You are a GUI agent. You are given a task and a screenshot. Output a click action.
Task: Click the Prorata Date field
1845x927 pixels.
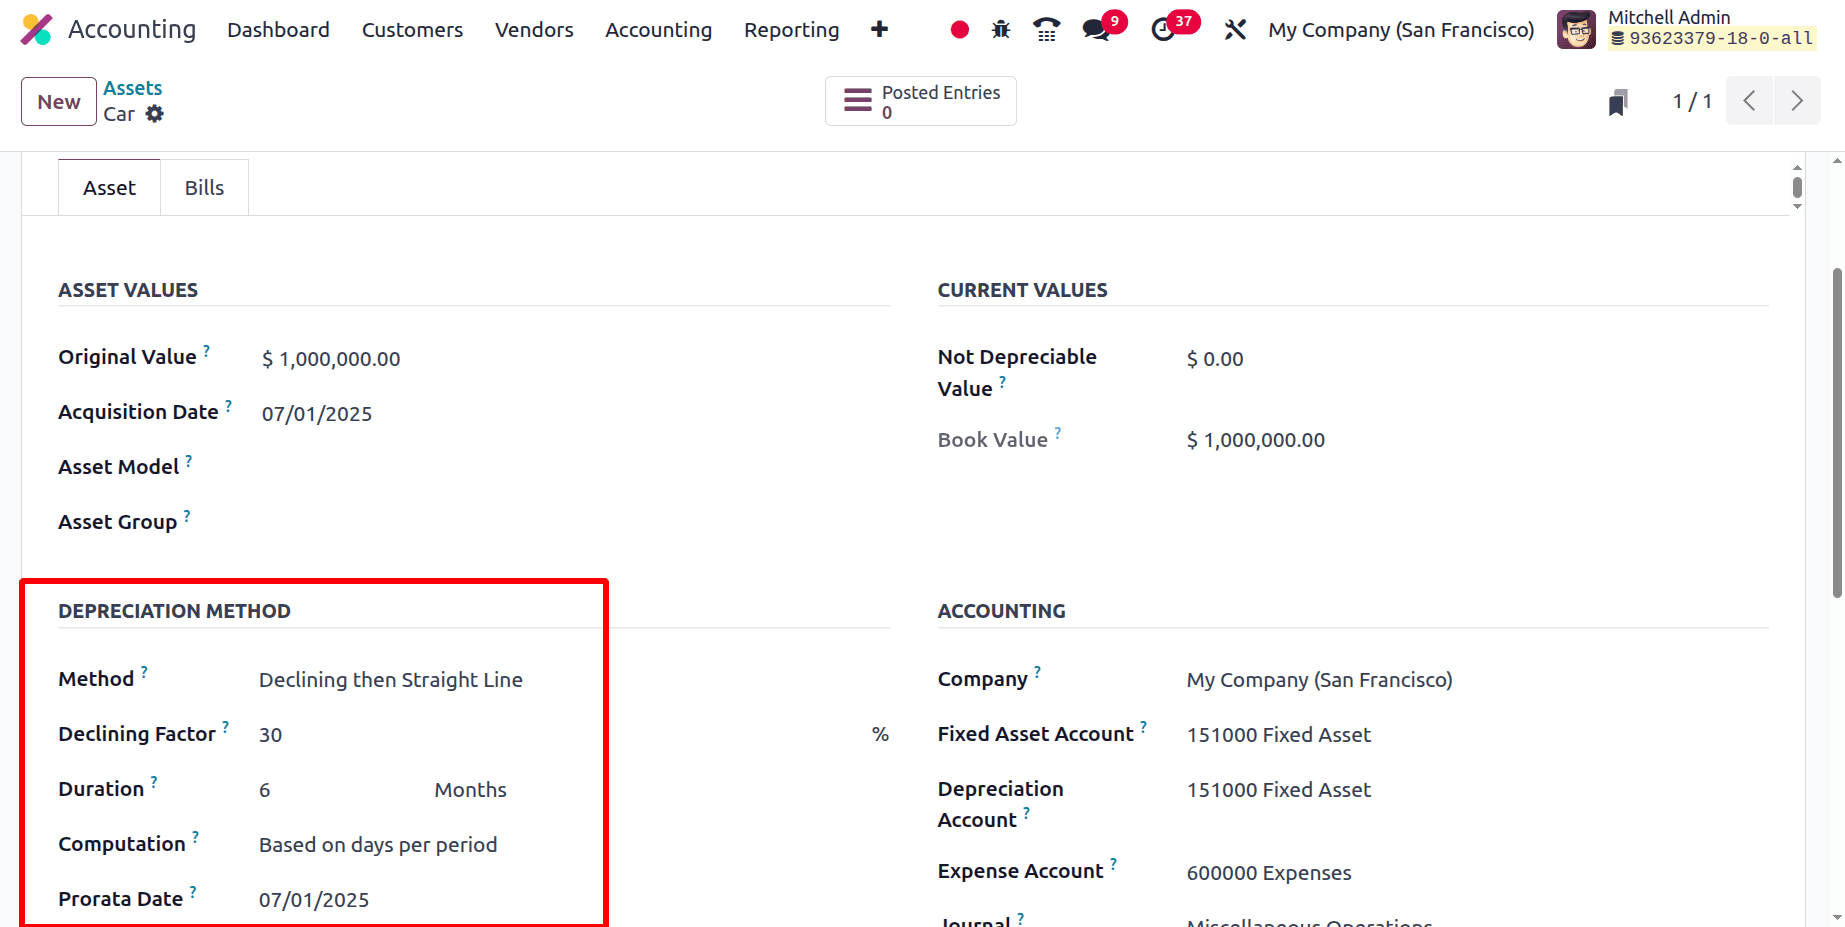click(x=314, y=899)
